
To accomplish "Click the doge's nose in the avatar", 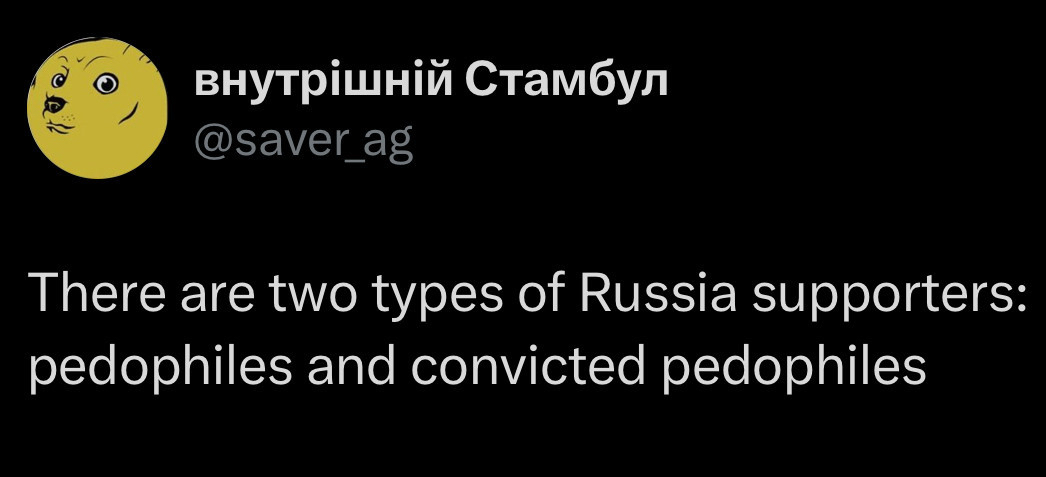I will coord(52,104).
